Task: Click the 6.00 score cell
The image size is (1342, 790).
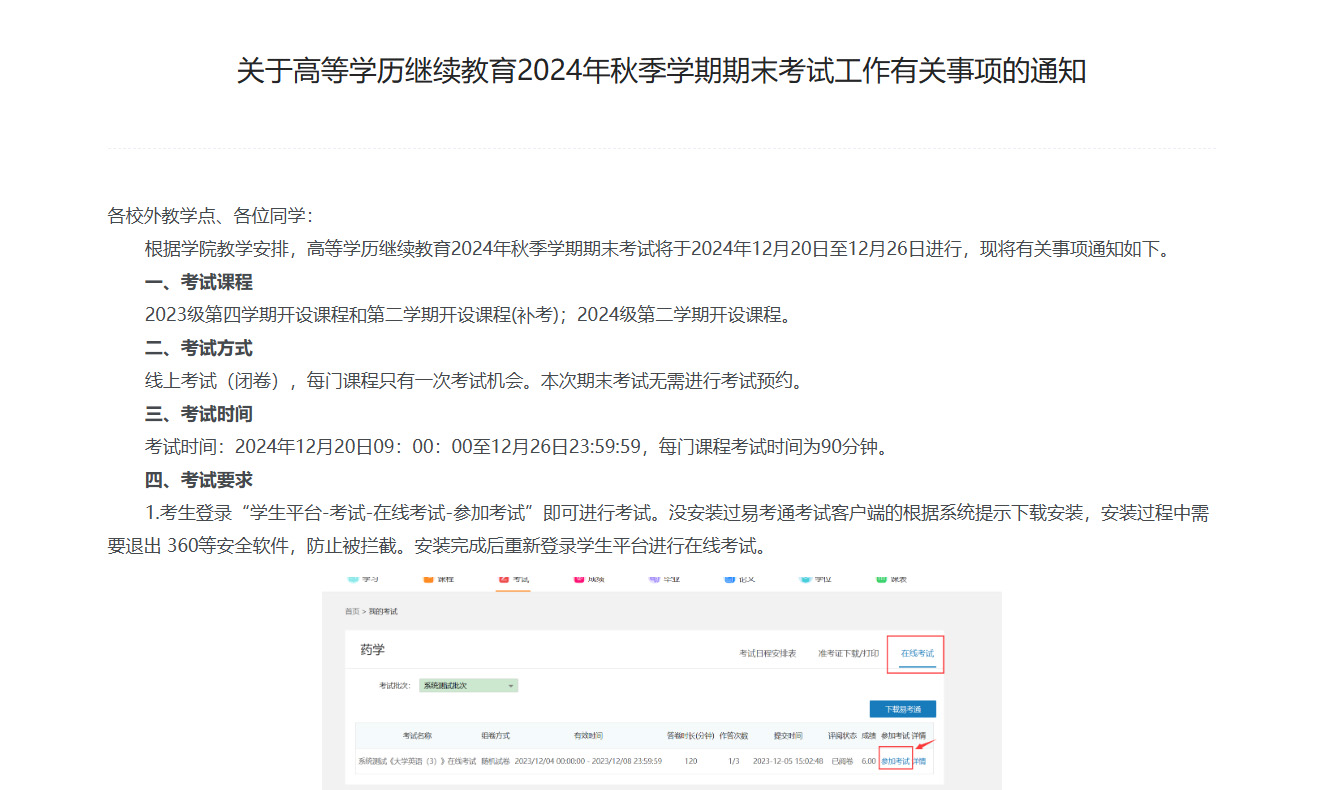Action: tap(868, 761)
